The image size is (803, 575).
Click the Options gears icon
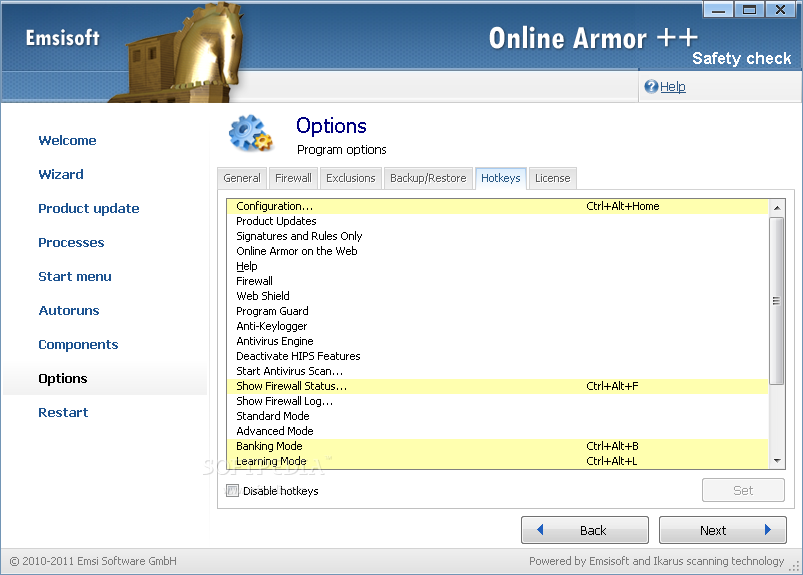[x=251, y=133]
